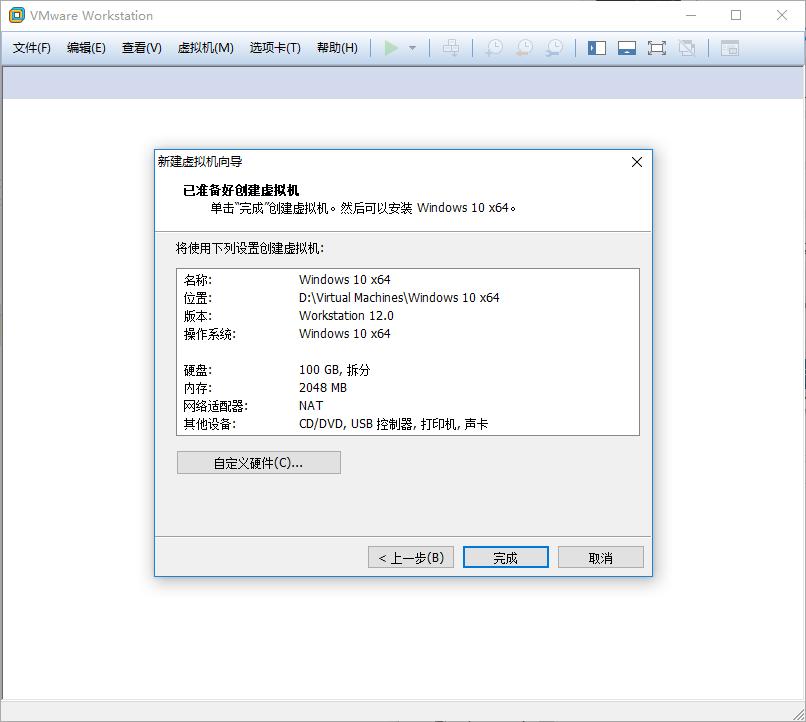This screenshot has width=806, height=722.
Task: Power on the virtual machine
Action: point(393,47)
